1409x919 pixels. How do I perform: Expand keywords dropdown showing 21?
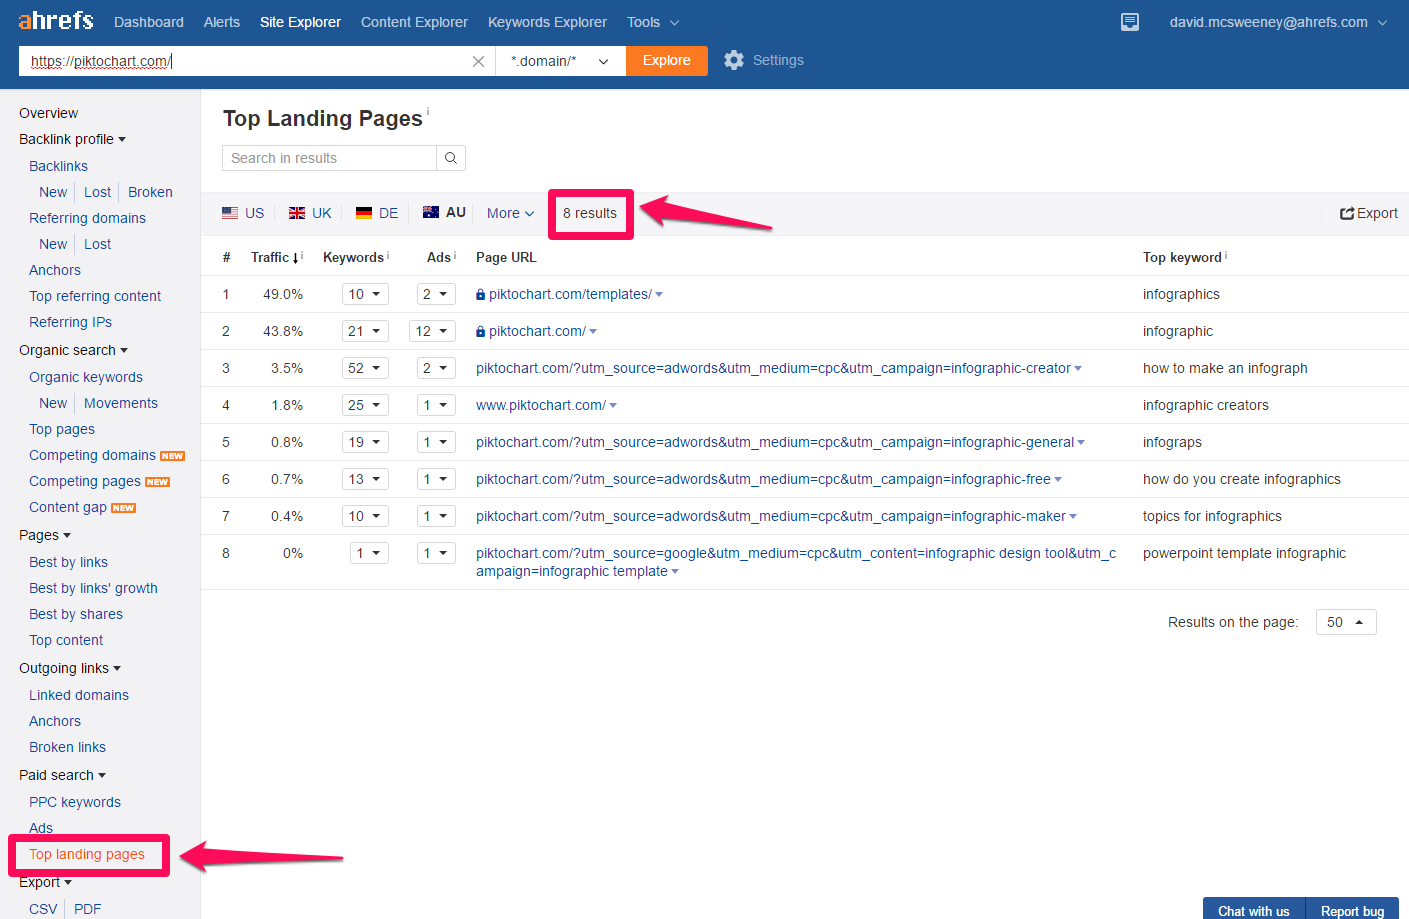point(365,331)
